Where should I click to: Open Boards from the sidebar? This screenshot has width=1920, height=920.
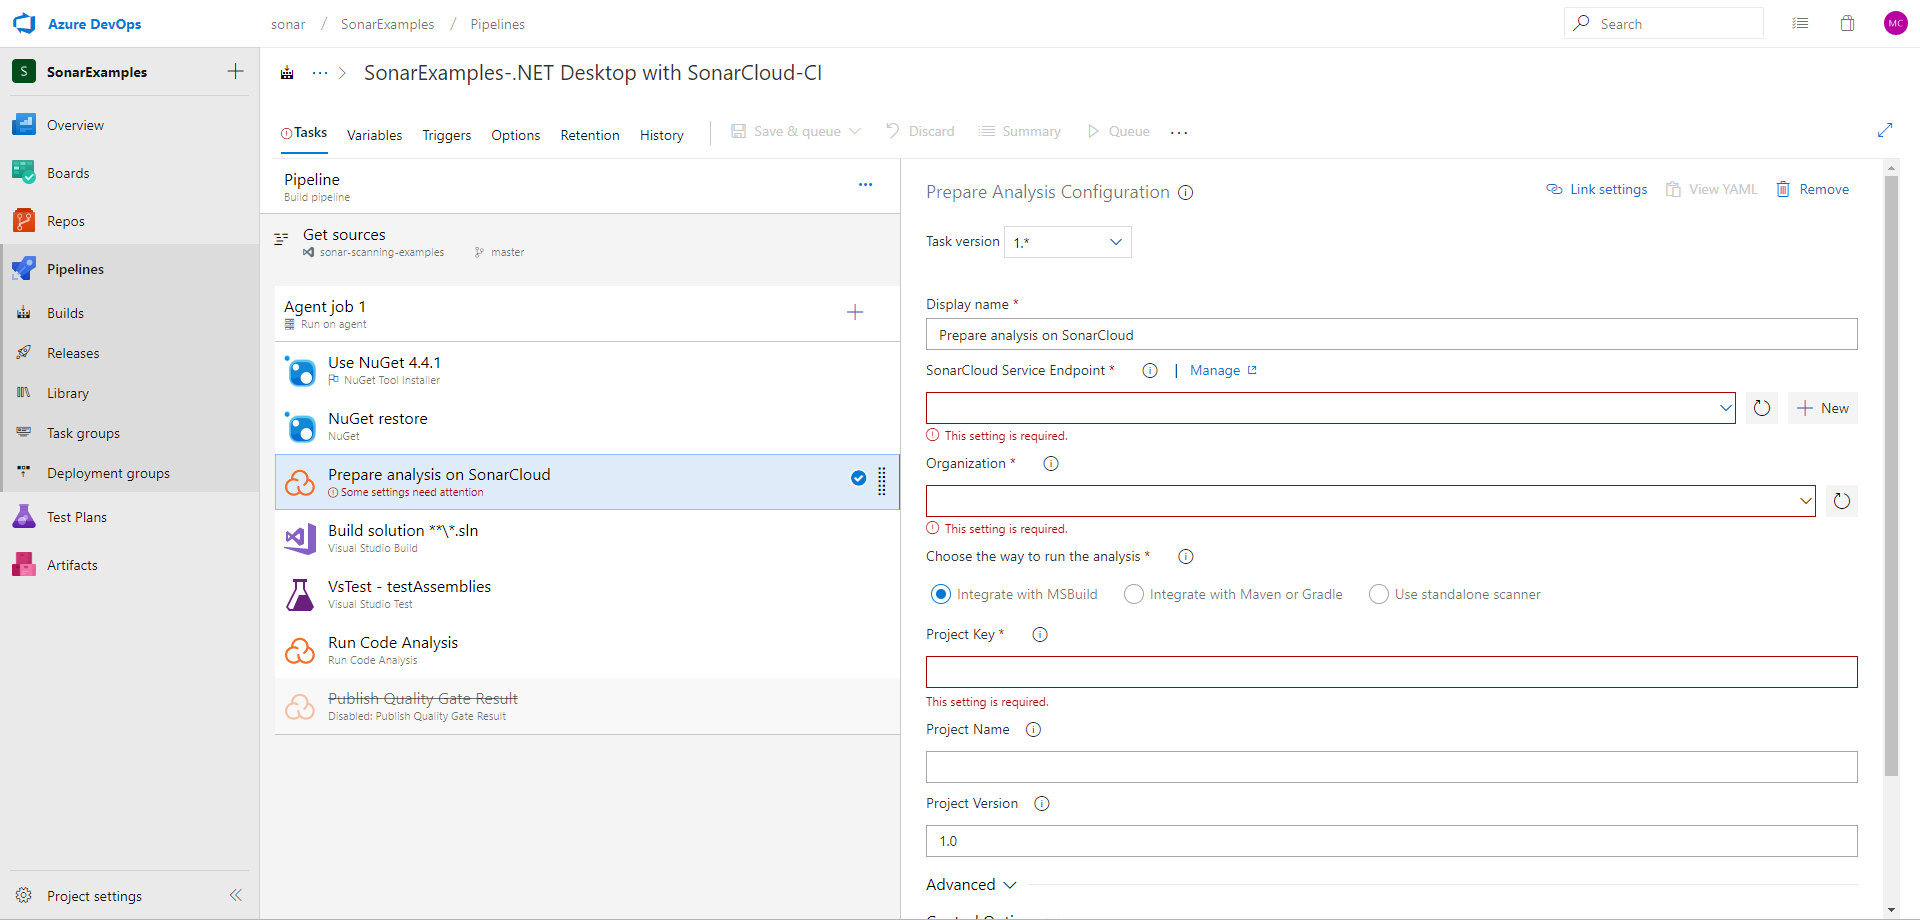click(67, 172)
